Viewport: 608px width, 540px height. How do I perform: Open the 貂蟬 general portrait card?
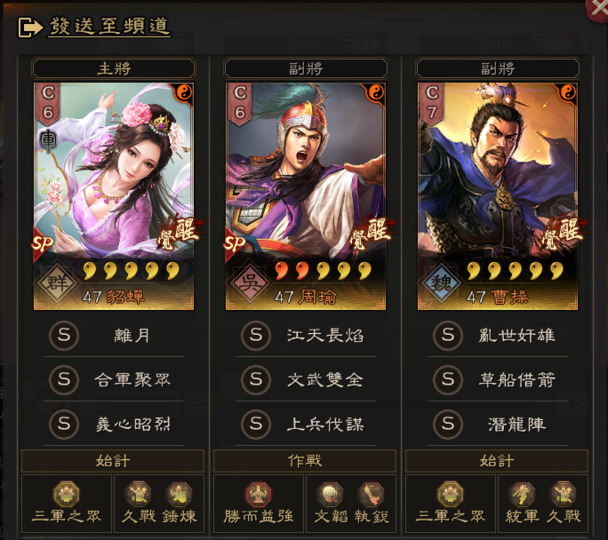(114, 196)
